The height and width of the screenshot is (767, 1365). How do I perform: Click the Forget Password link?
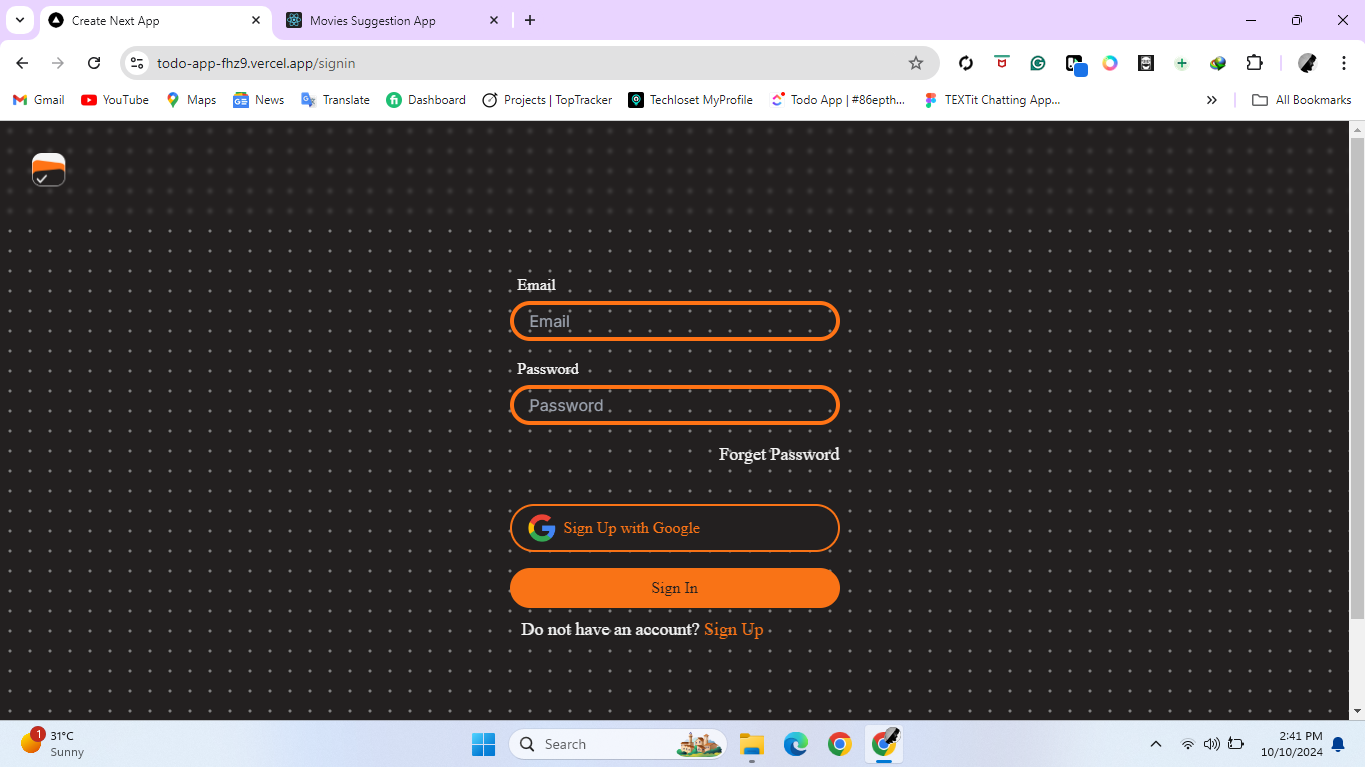click(x=778, y=454)
